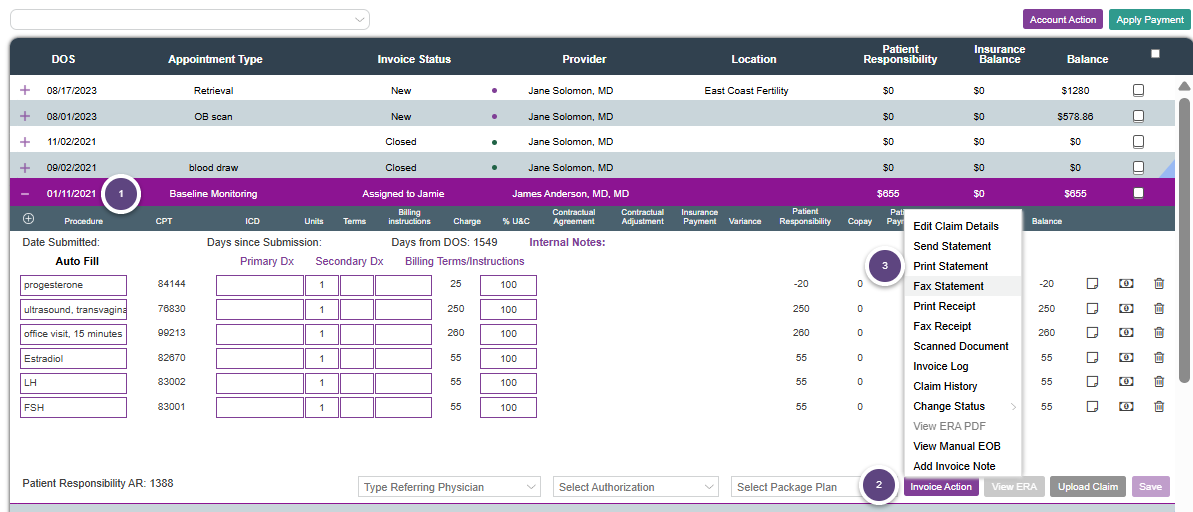Tick the checkbox on the OB scan row
Viewport: 1193px width, 512px height.
click(1138, 116)
